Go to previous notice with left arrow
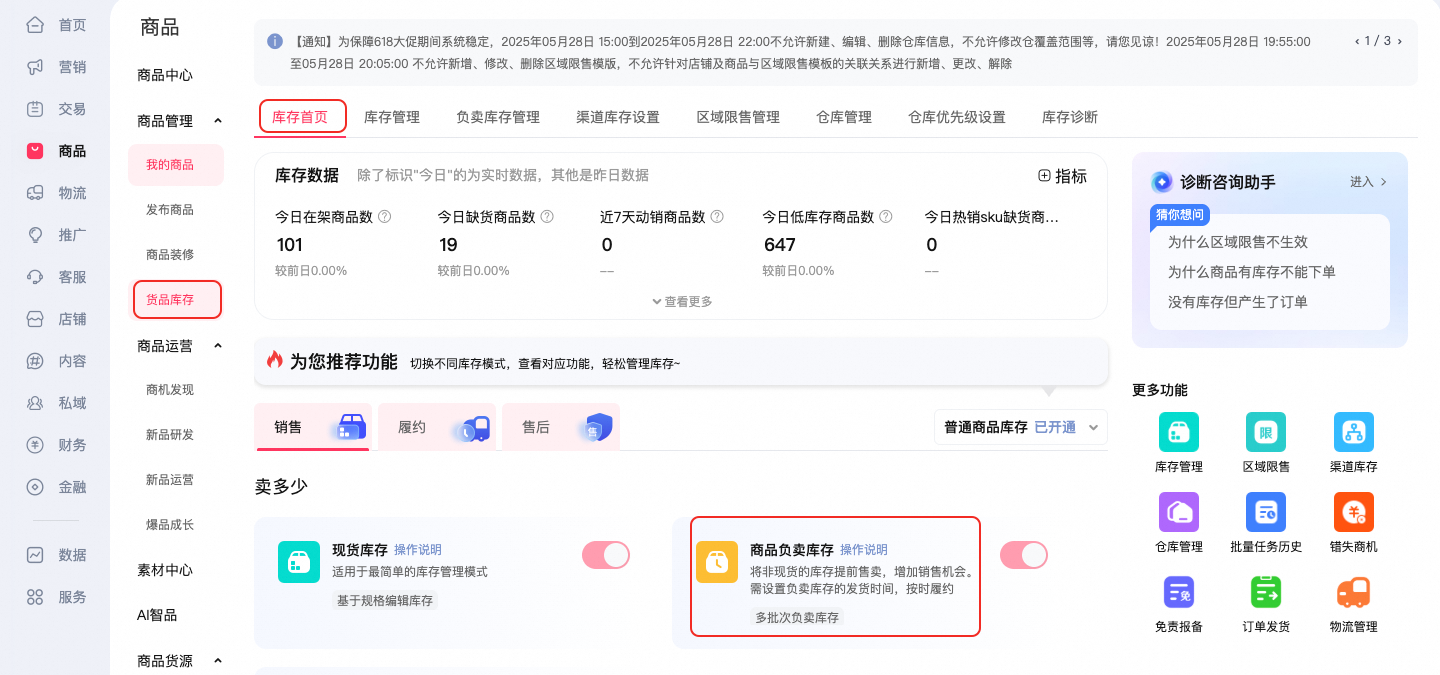This screenshot has height=675, width=1440. pyautogui.click(x=1357, y=41)
